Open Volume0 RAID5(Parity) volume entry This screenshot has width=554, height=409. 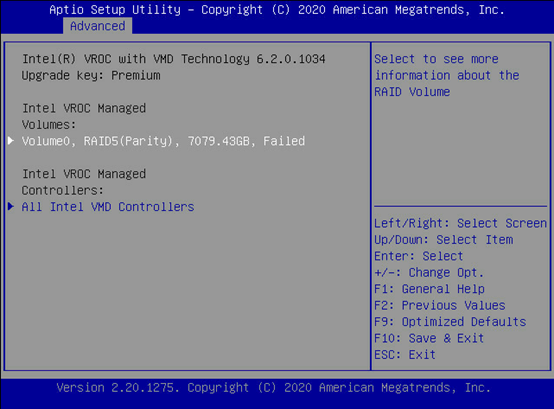pyautogui.click(x=163, y=141)
